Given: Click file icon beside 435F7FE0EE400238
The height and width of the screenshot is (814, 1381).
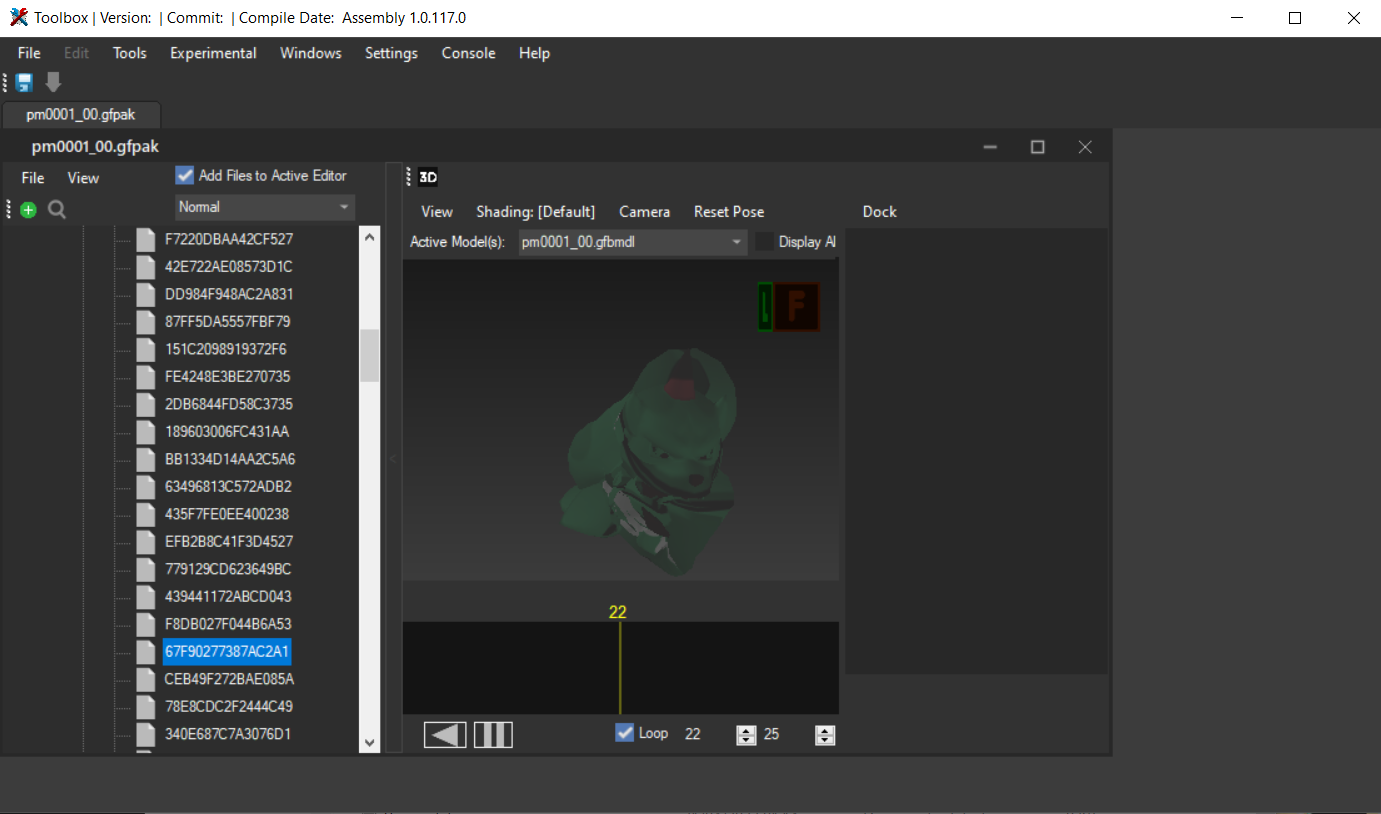Looking at the screenshot, I should coord(146,514).
